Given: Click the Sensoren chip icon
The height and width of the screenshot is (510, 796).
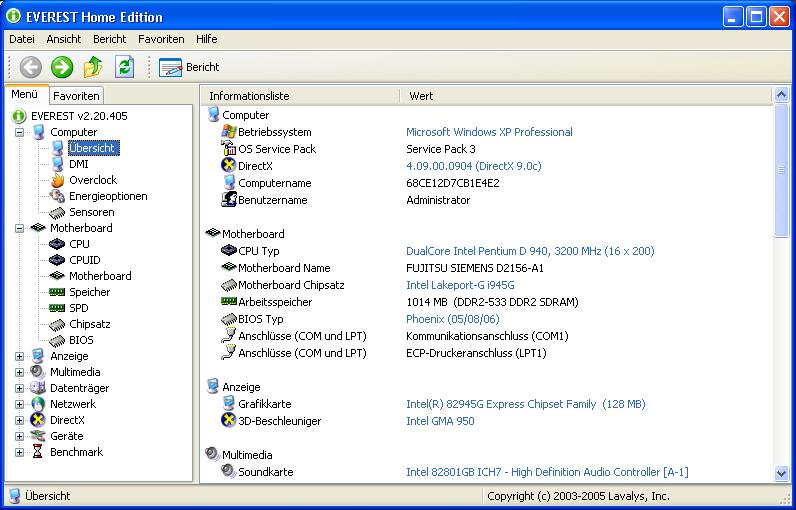Looking at the screenshot, I should (57, 212).
